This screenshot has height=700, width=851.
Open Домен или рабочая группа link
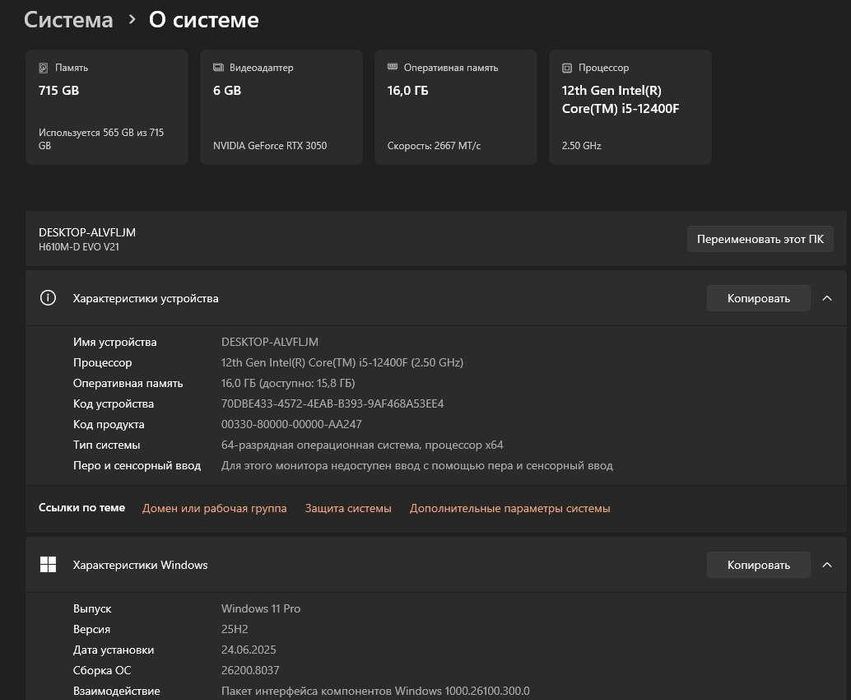point(214,508)
